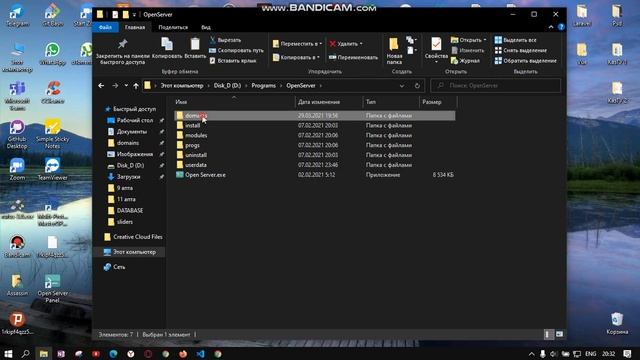The width and height of the screenshot is (640, 360).
Task: Click Открыть in ribbon
Action: pos(468,40)
